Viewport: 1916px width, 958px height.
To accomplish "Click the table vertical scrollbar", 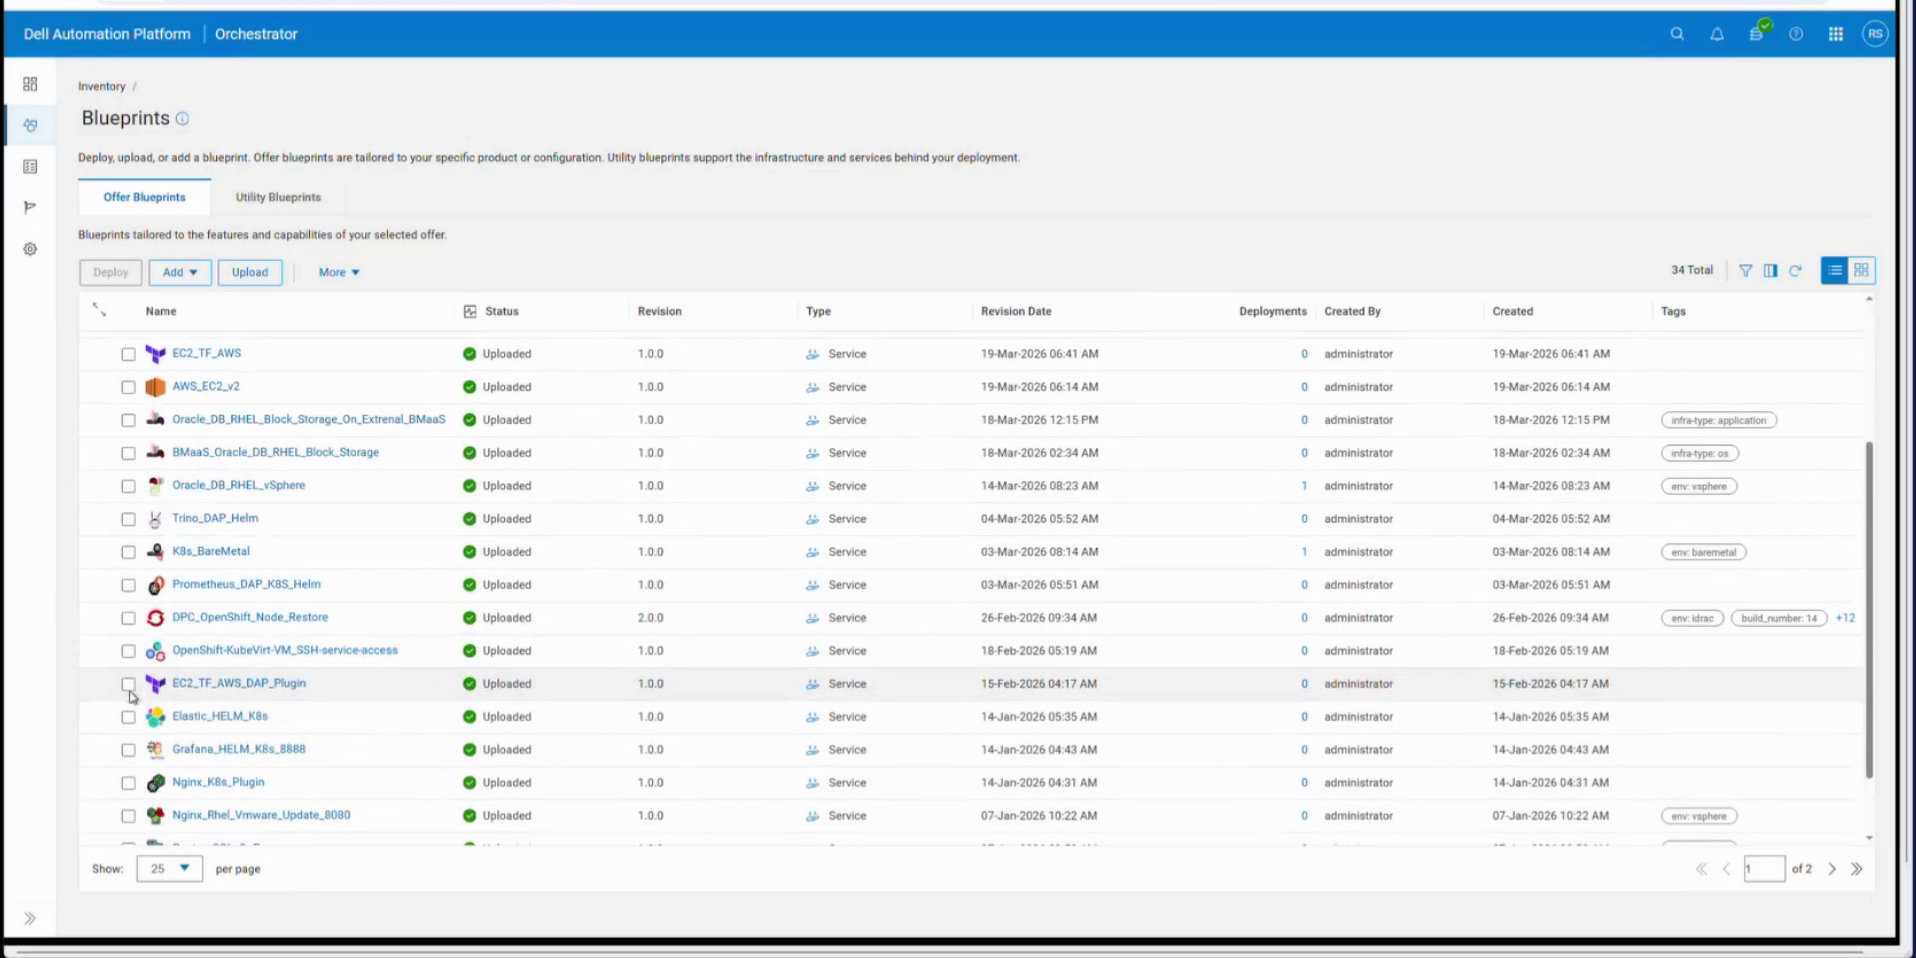I will (x=1869, y=610).
